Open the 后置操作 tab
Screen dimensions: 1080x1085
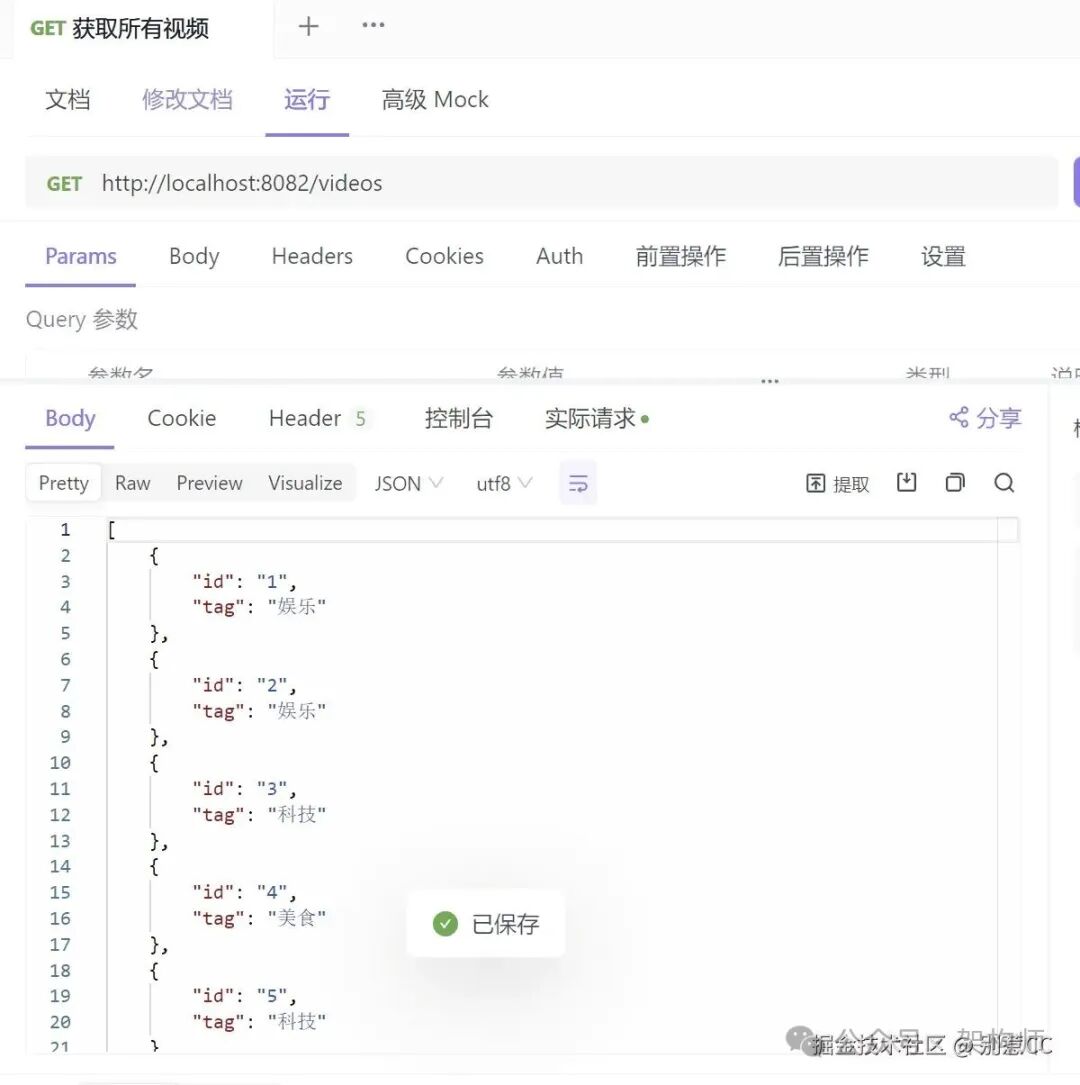(x=823, y=256)
